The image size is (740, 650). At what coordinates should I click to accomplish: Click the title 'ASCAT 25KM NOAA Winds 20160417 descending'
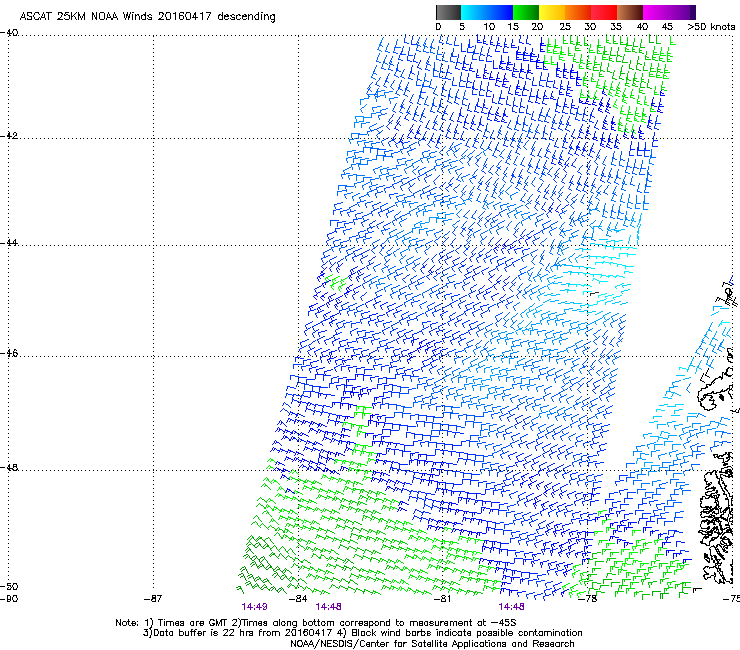tap(147, 16)
